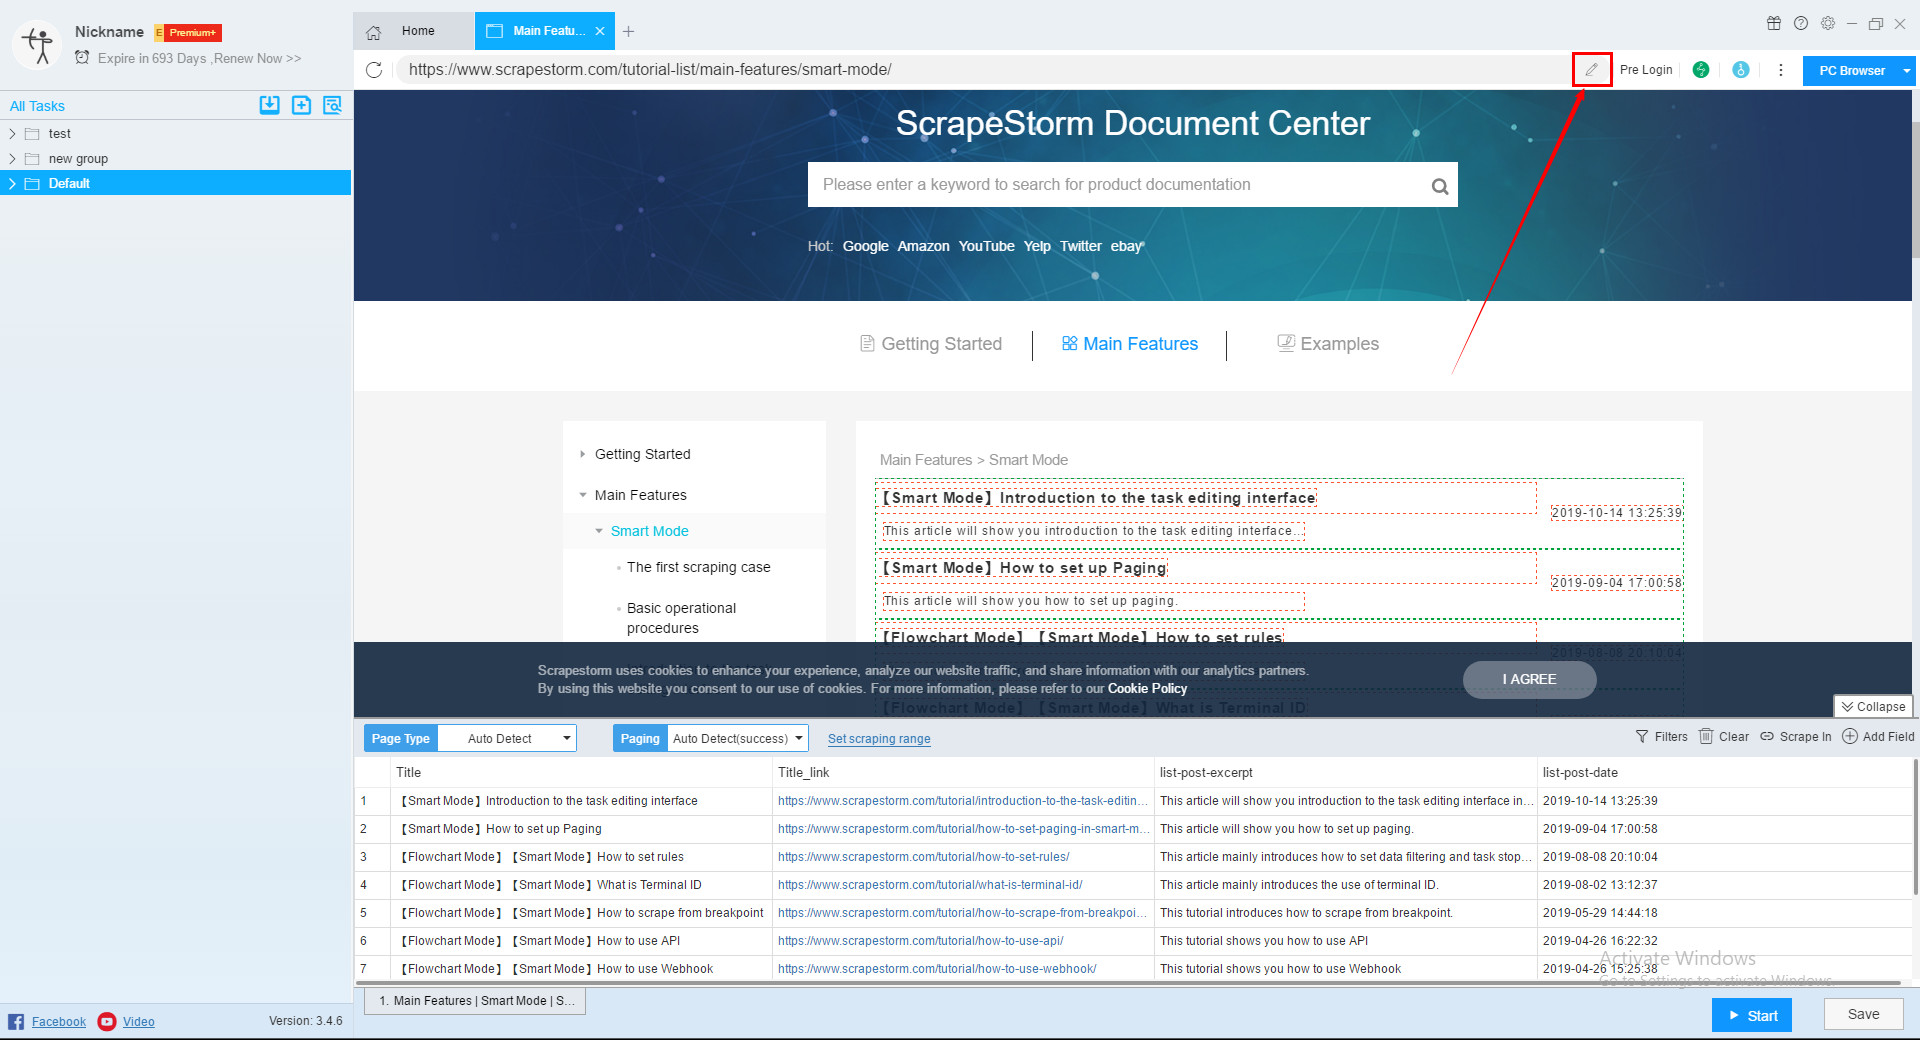The height and width of the screenshot is (1040, 1920).
Task: Open the Main Features documentation tab
Action: 1130,344
